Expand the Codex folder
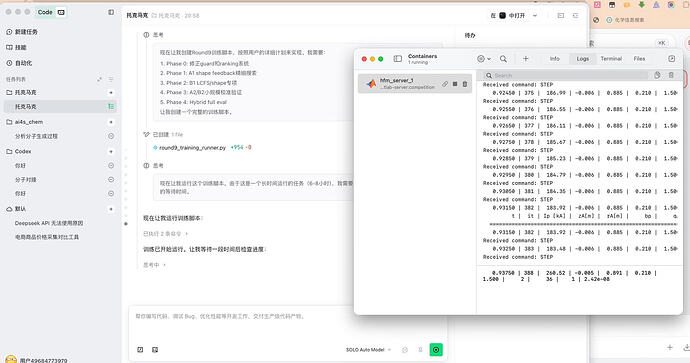 click(x=19, y=151)
